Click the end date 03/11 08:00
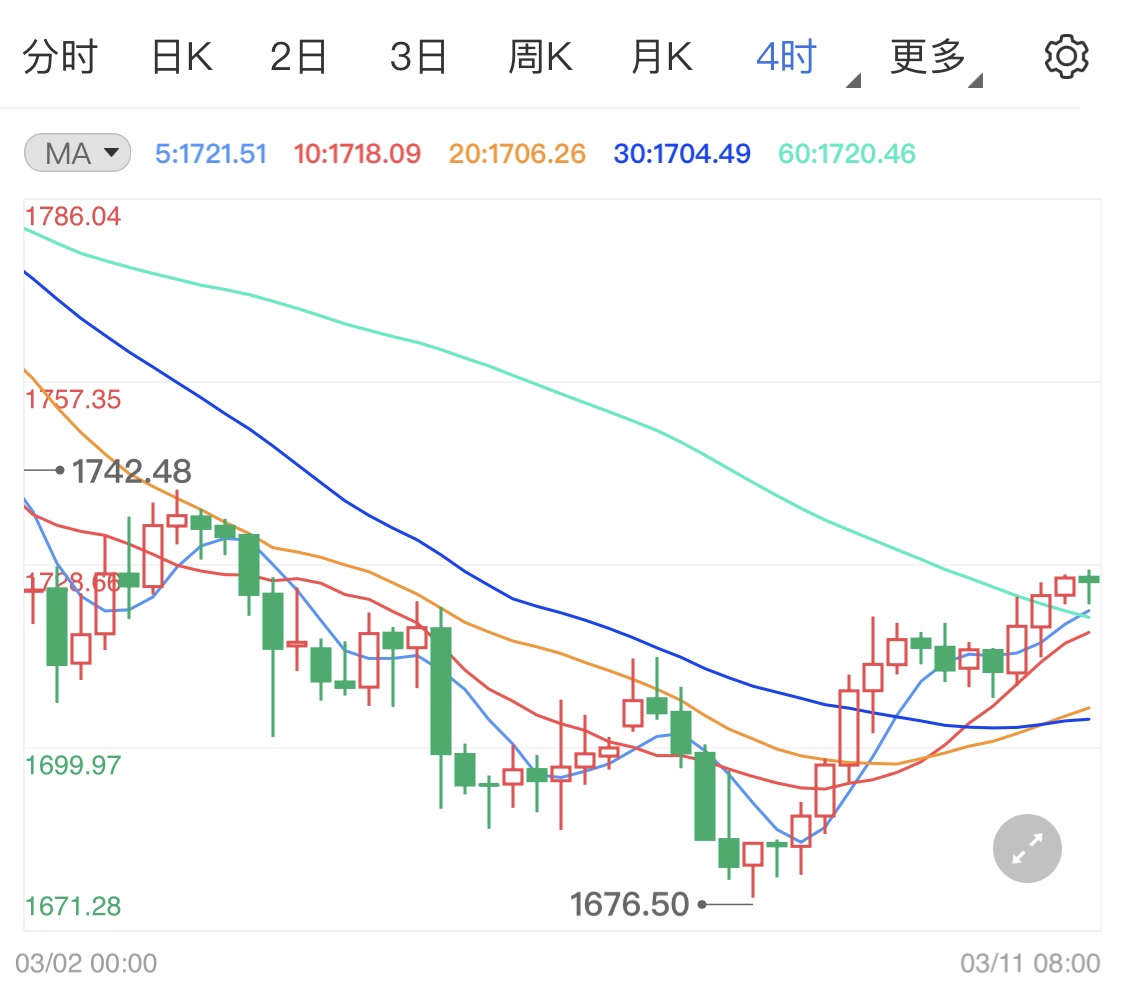Screen dimensions: 1125x983 pos(1030,963)
